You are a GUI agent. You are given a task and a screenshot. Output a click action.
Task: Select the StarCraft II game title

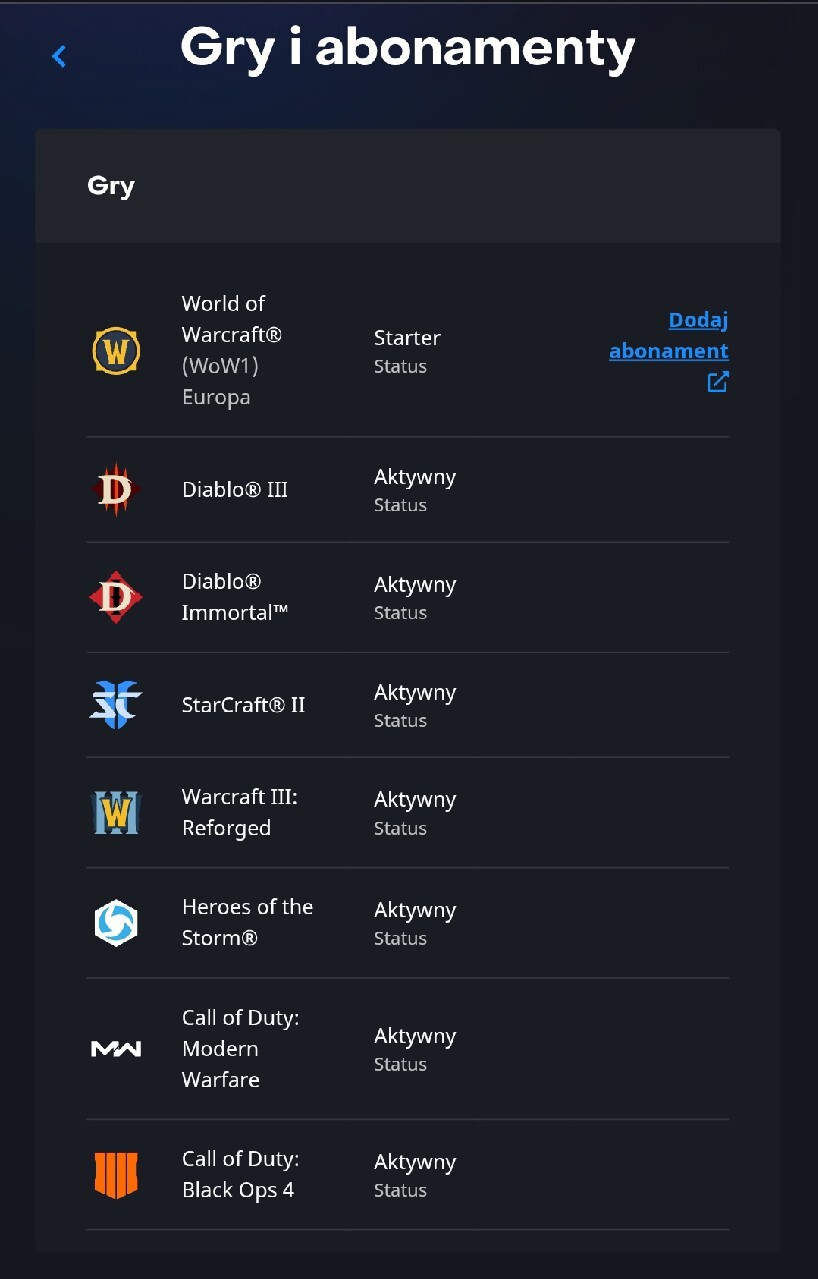[243, 705]
